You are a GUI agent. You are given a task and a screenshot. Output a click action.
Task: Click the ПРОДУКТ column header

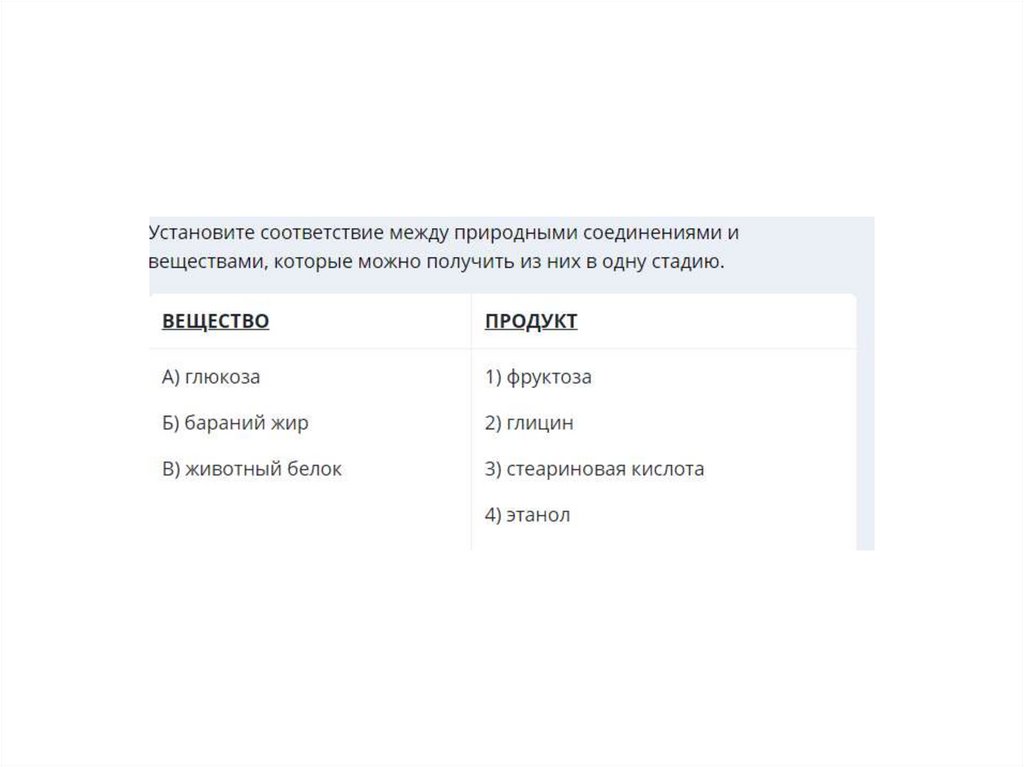[x=531, y=321]
